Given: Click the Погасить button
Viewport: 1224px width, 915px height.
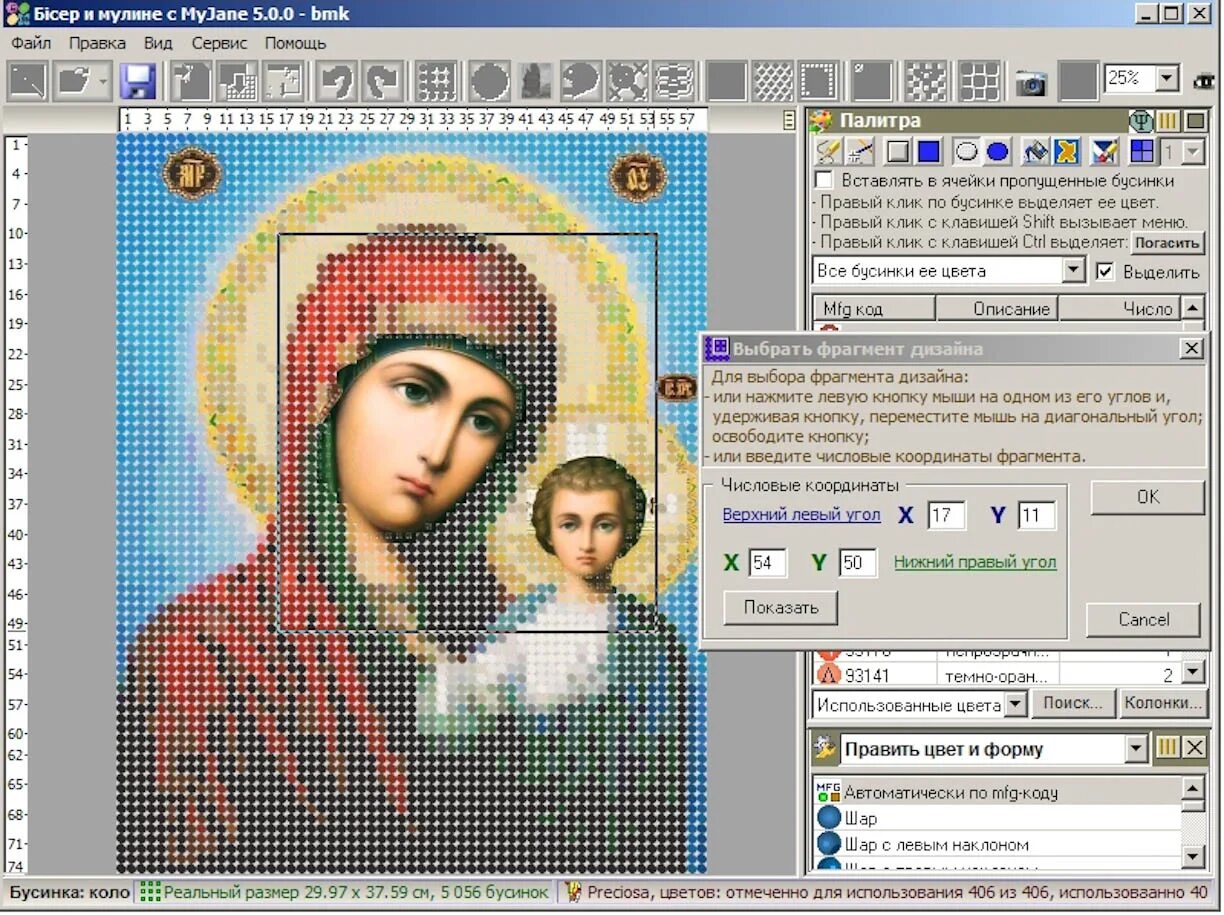Looking at the screenshot, I should [1168, 243].
